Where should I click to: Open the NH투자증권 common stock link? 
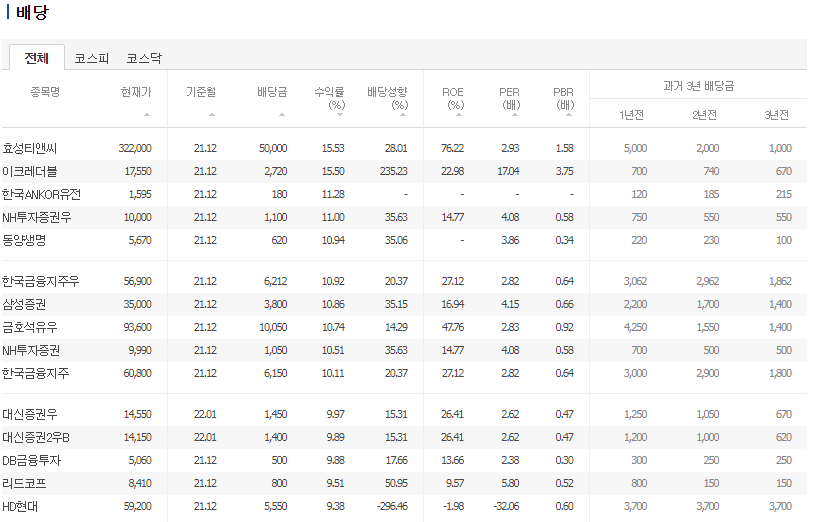[x=31, y=350]
